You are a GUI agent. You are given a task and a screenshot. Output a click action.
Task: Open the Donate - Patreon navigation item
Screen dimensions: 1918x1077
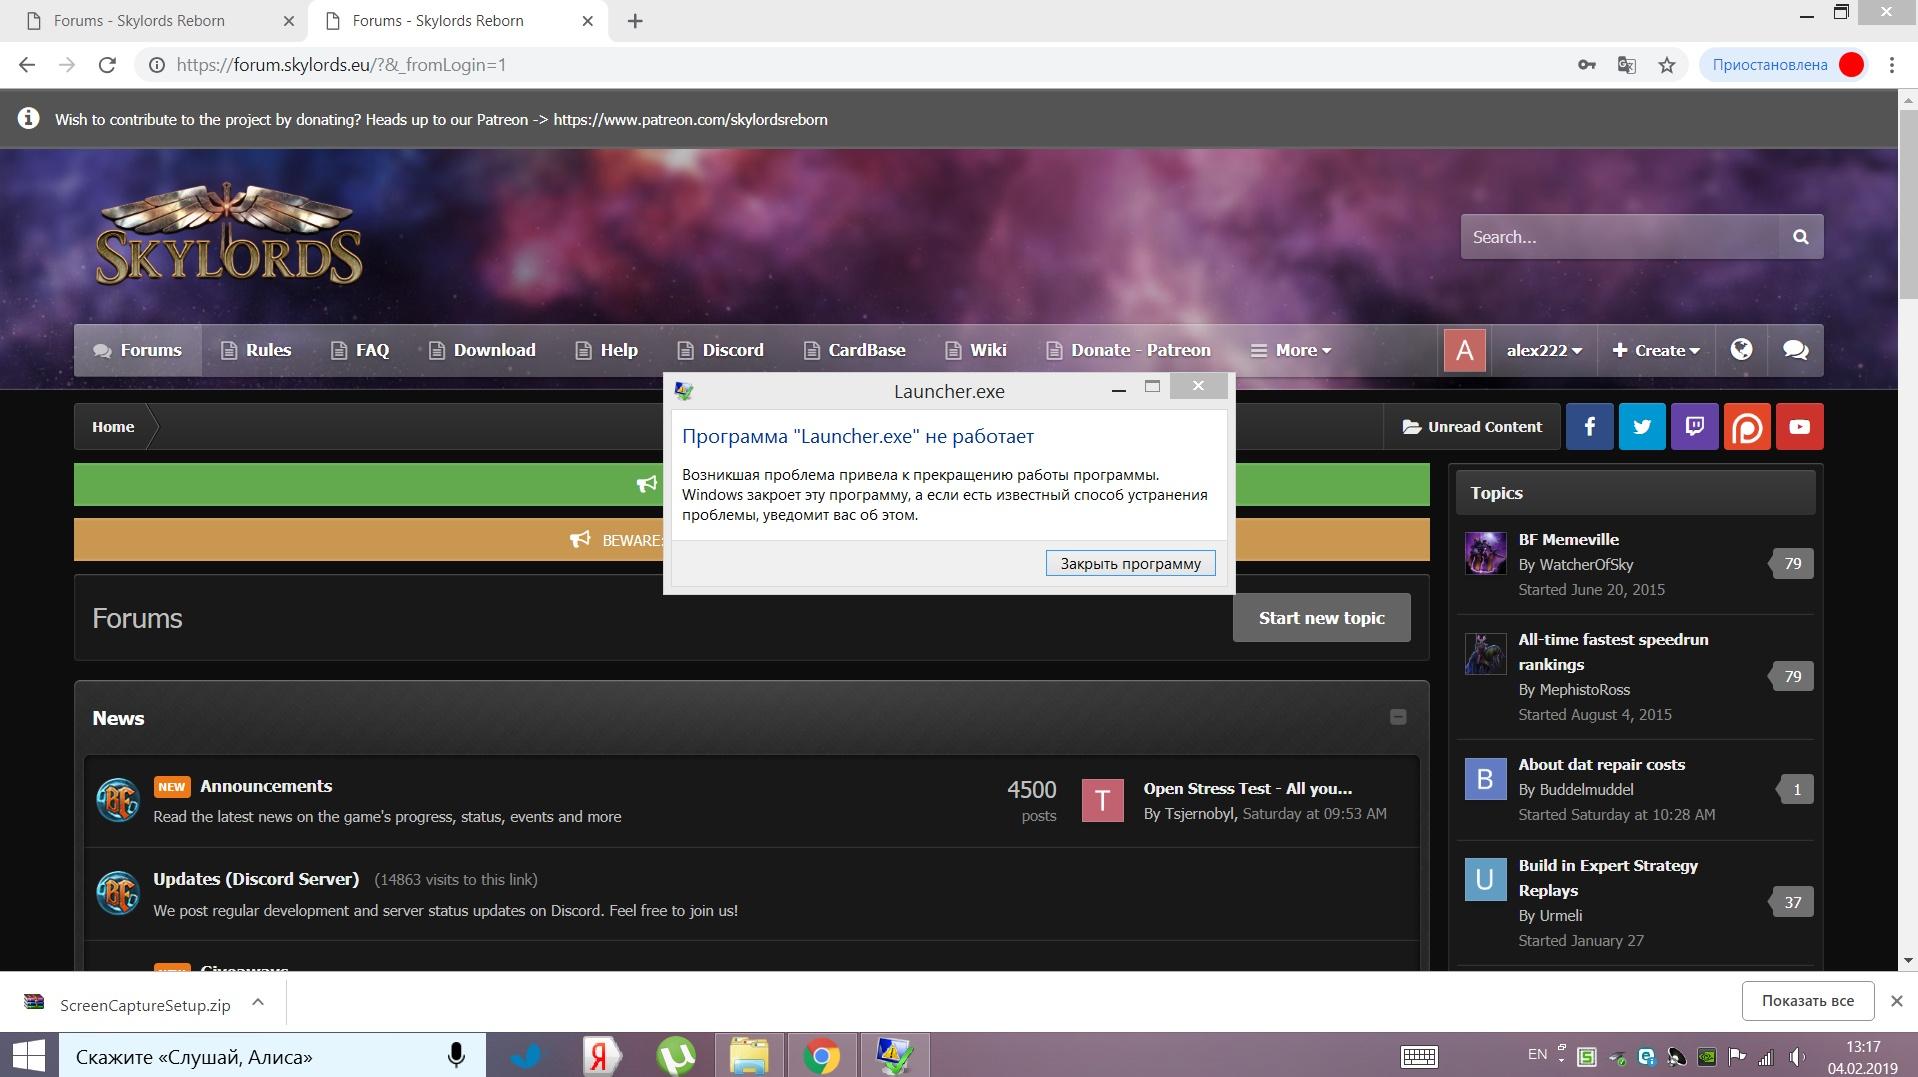(1128, 350)
